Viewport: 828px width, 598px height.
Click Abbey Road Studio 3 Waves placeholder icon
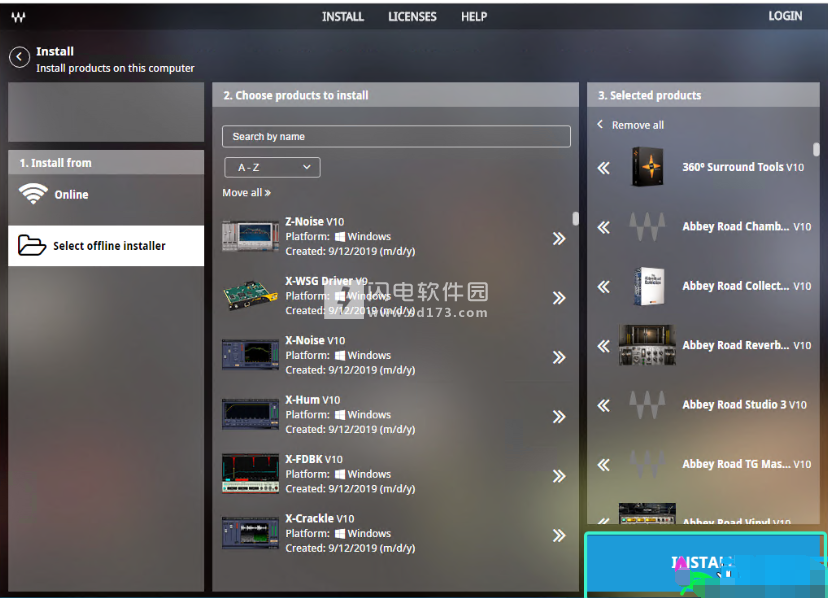[x=647, y=405]
